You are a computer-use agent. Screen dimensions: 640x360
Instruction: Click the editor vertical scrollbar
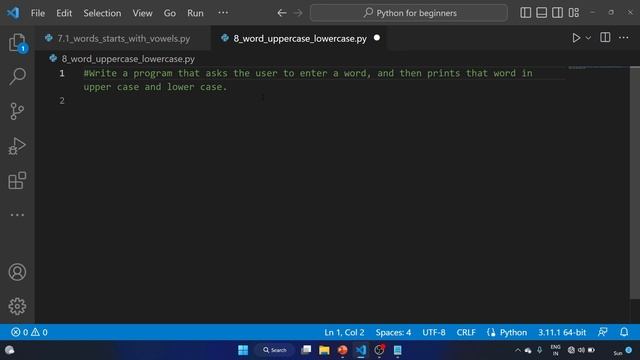pyautogui.click(x=635, y=182)
